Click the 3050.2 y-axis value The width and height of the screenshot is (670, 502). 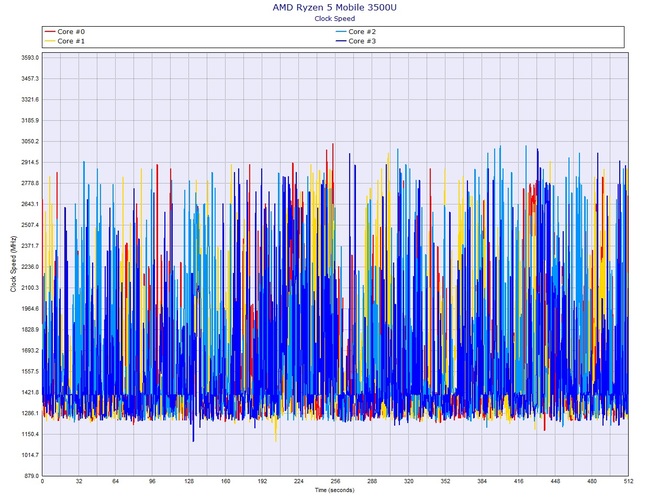click(x=30, y=141)
